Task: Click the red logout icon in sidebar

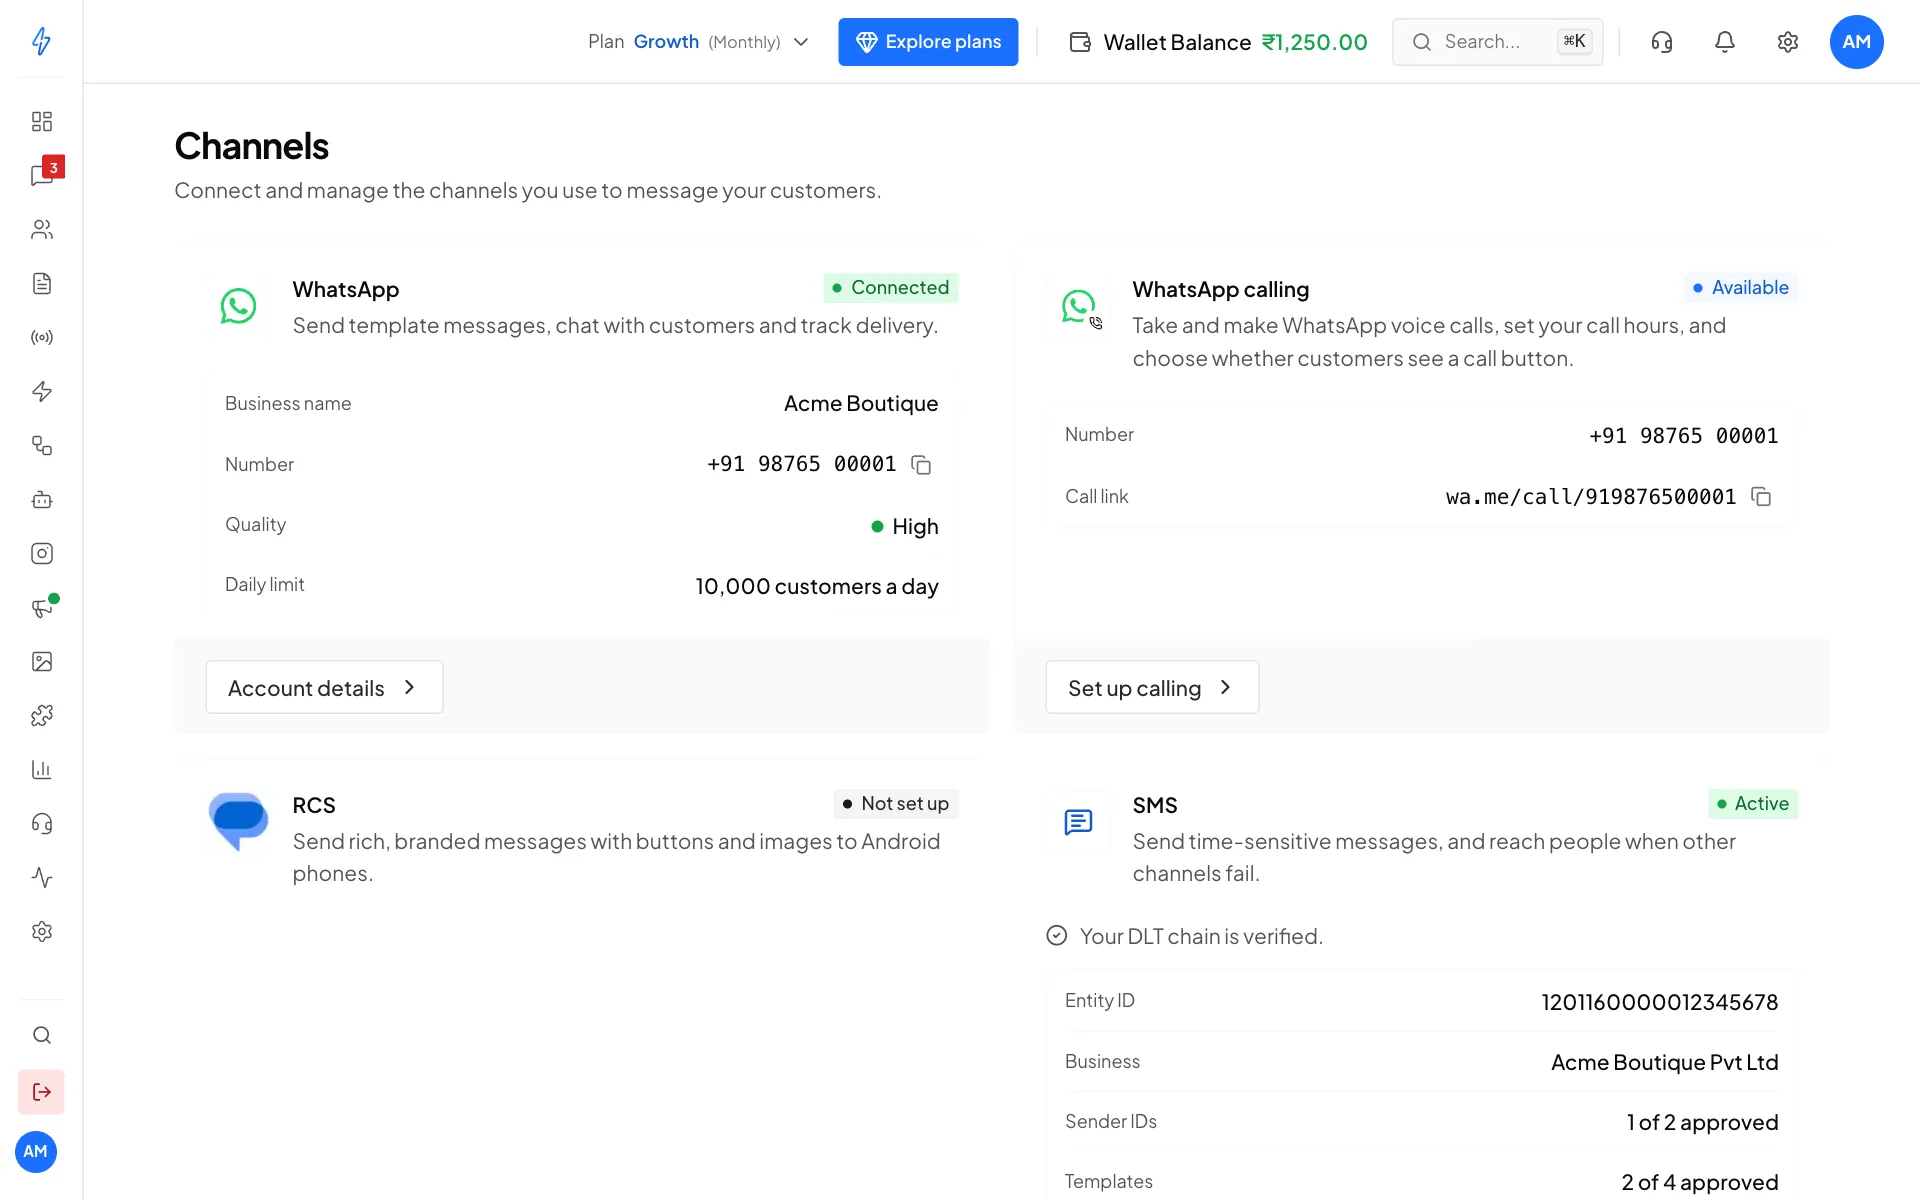Action: pos(41,1092)
